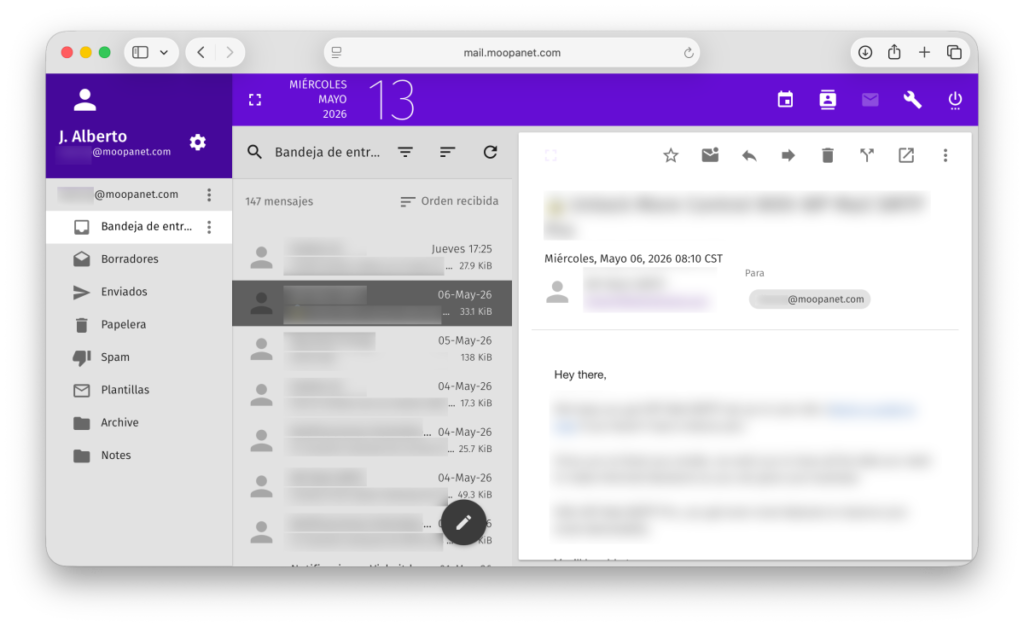Open Bandeja de entrada folder options menu
This screenshot has width=1024, height=627.
point(209,227)
